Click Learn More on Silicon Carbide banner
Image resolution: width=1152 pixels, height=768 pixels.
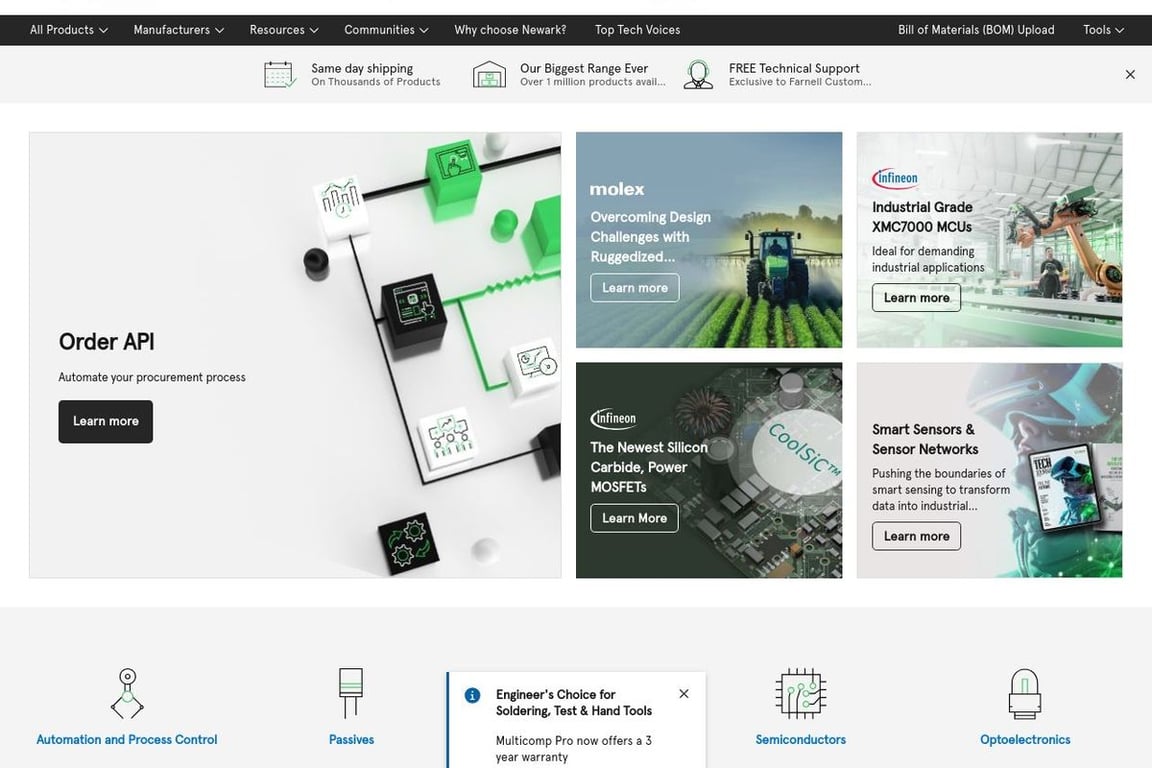pos(634,518)
